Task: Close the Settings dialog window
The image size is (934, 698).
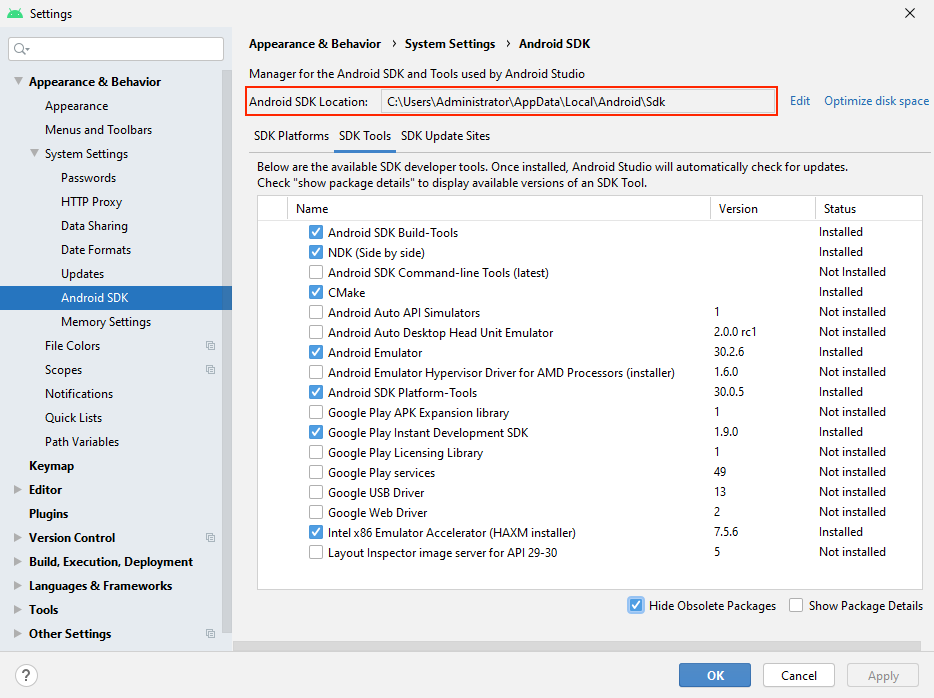Action: tap(910, 13)
